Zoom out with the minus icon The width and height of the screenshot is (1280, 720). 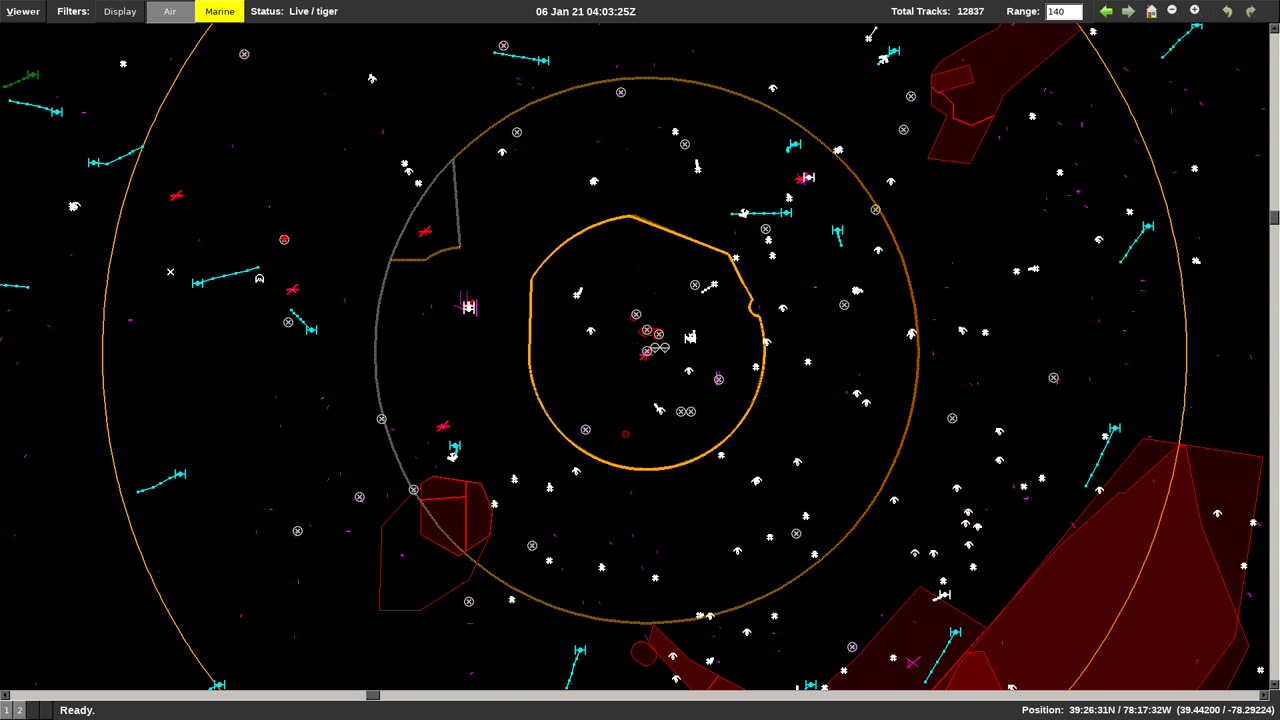1172,10
